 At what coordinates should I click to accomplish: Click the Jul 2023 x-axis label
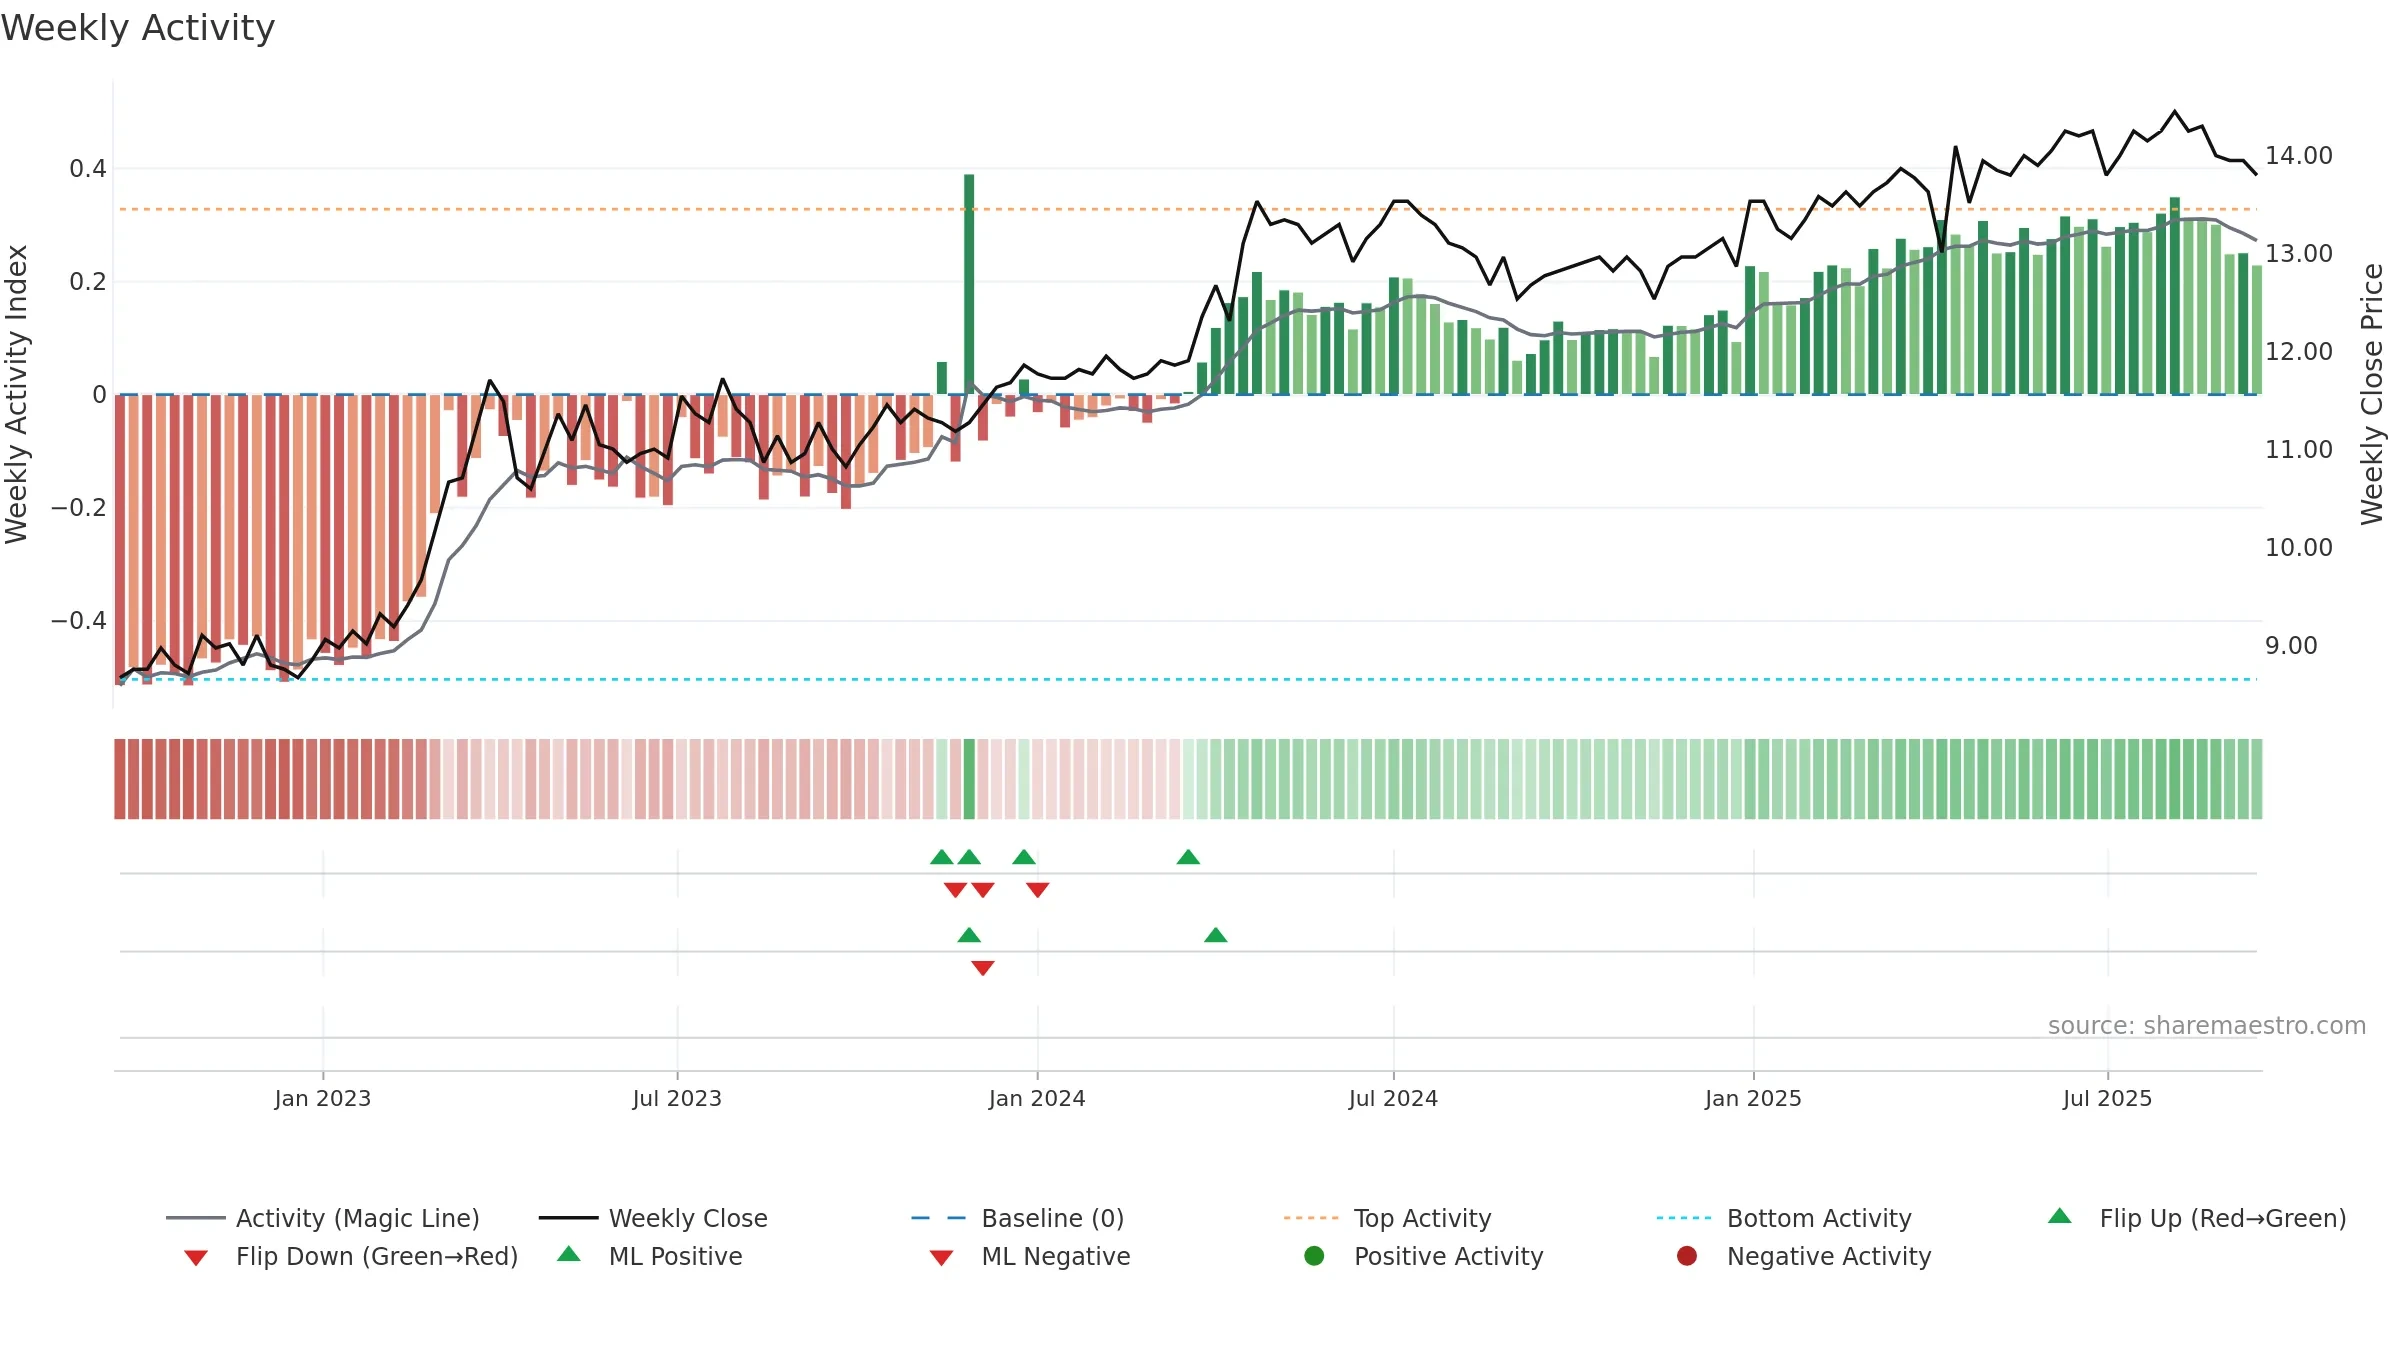(x=677, y=1098)
